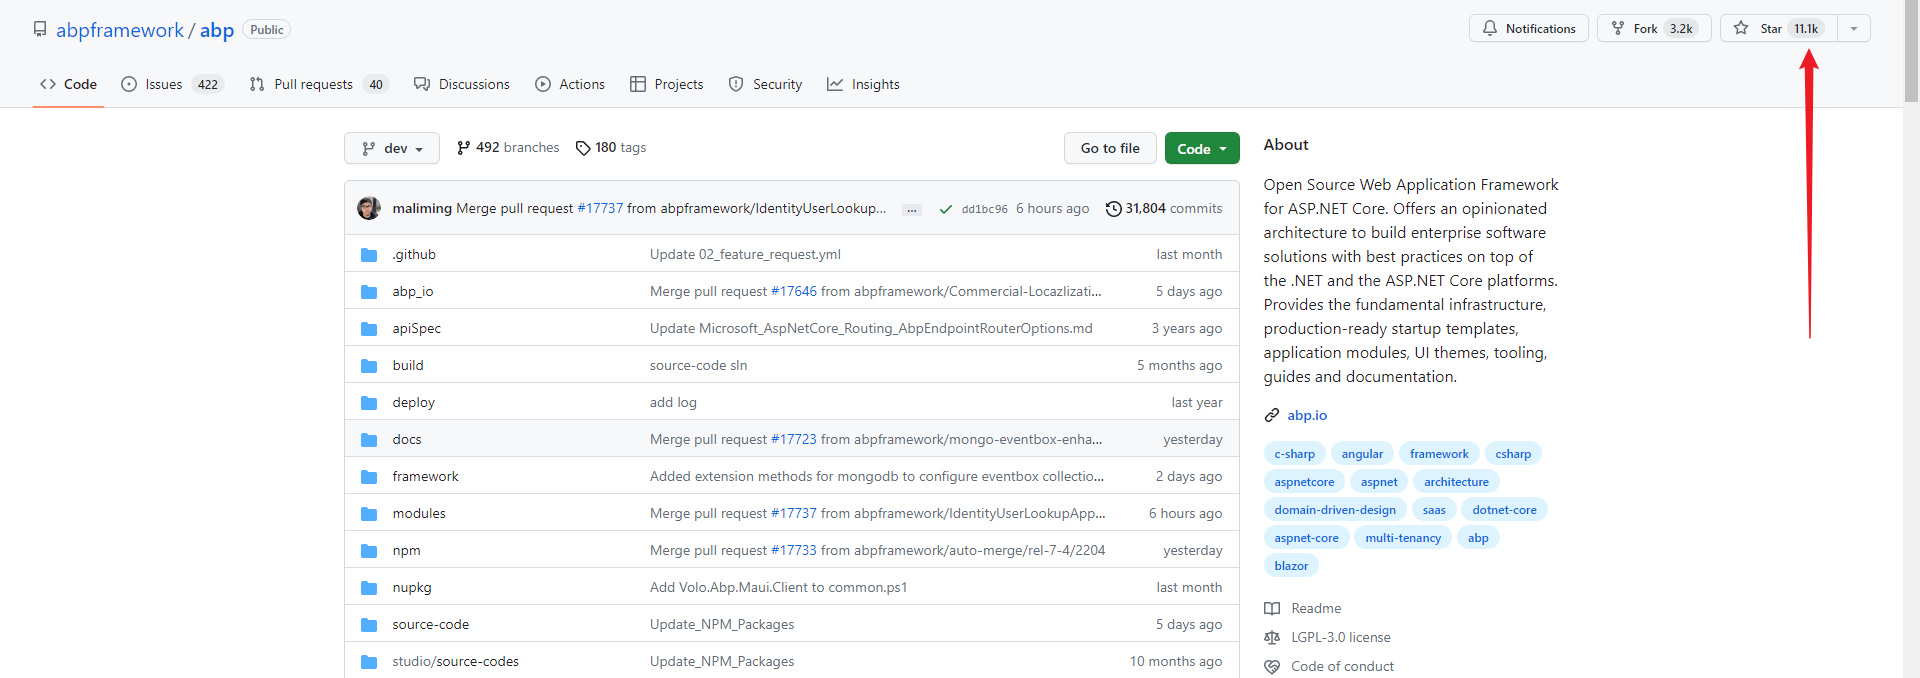Expand the green Code dropdown button

1201,148
